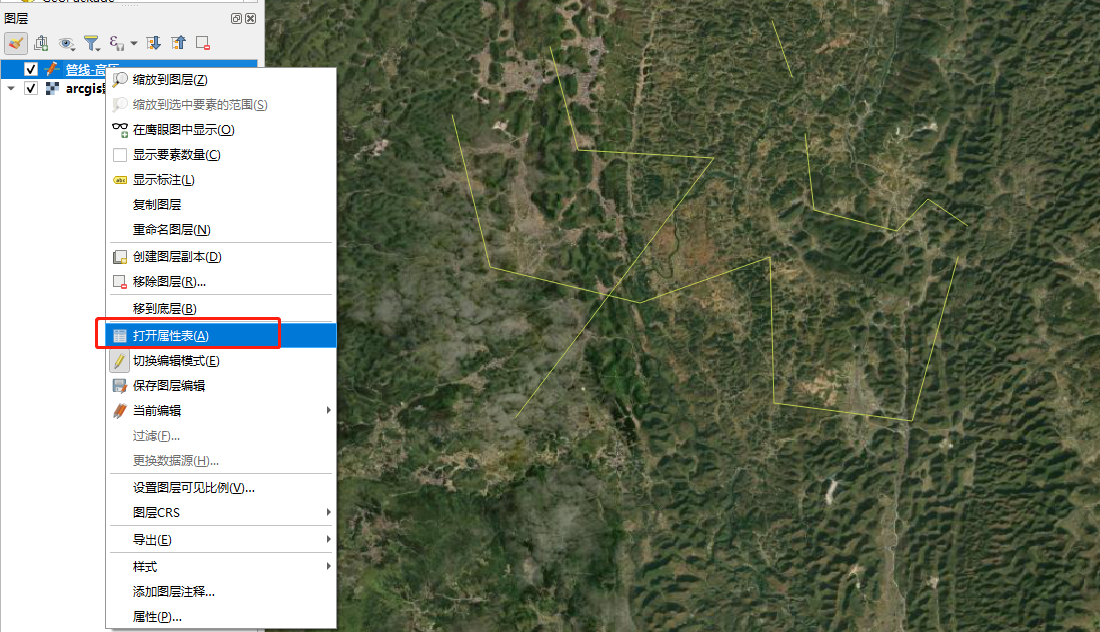Open the layer styling panel brush icon

click(15, 43)
